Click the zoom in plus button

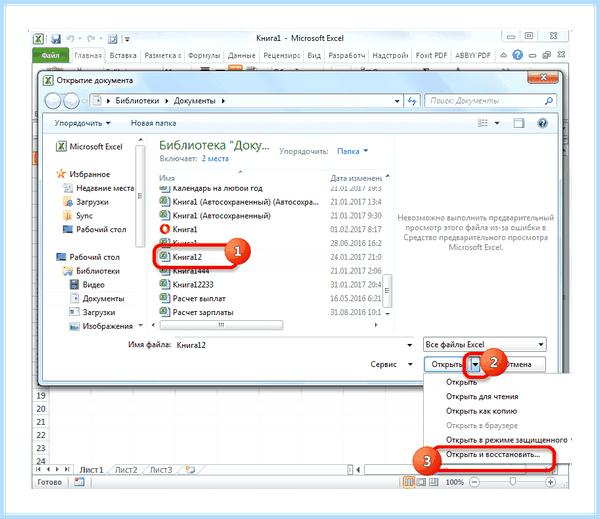550,482
